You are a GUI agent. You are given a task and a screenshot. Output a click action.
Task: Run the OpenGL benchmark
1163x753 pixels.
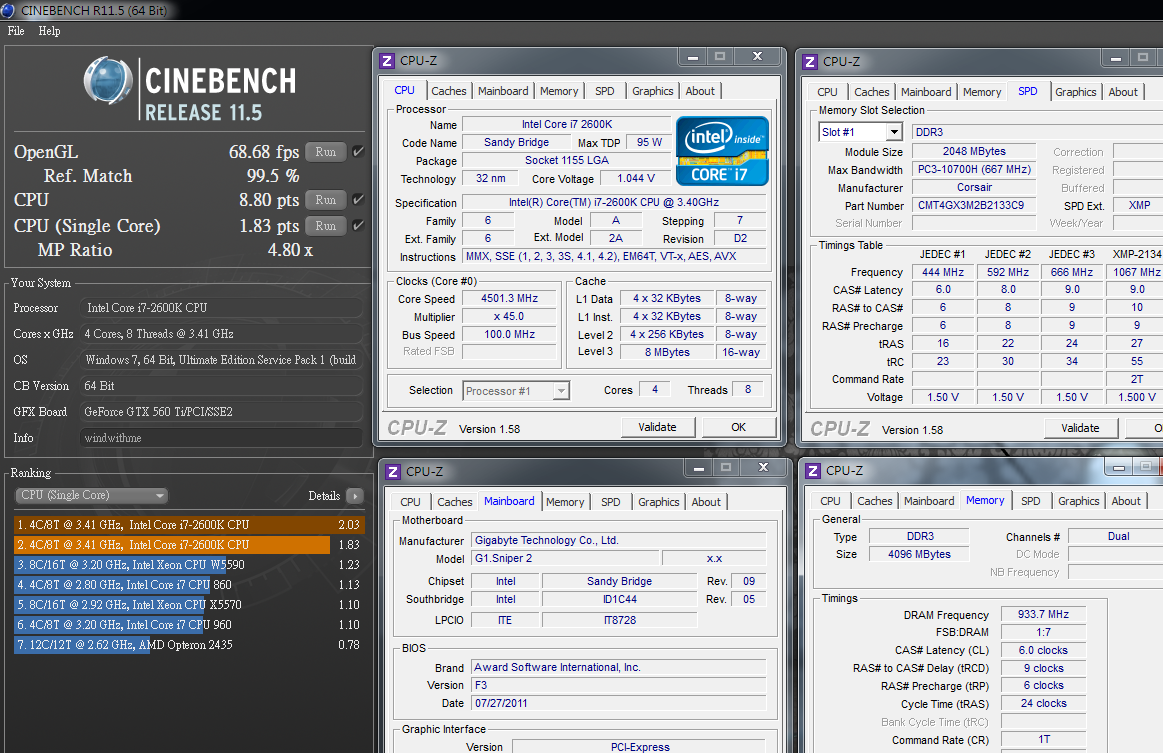(x=325, y=152)
